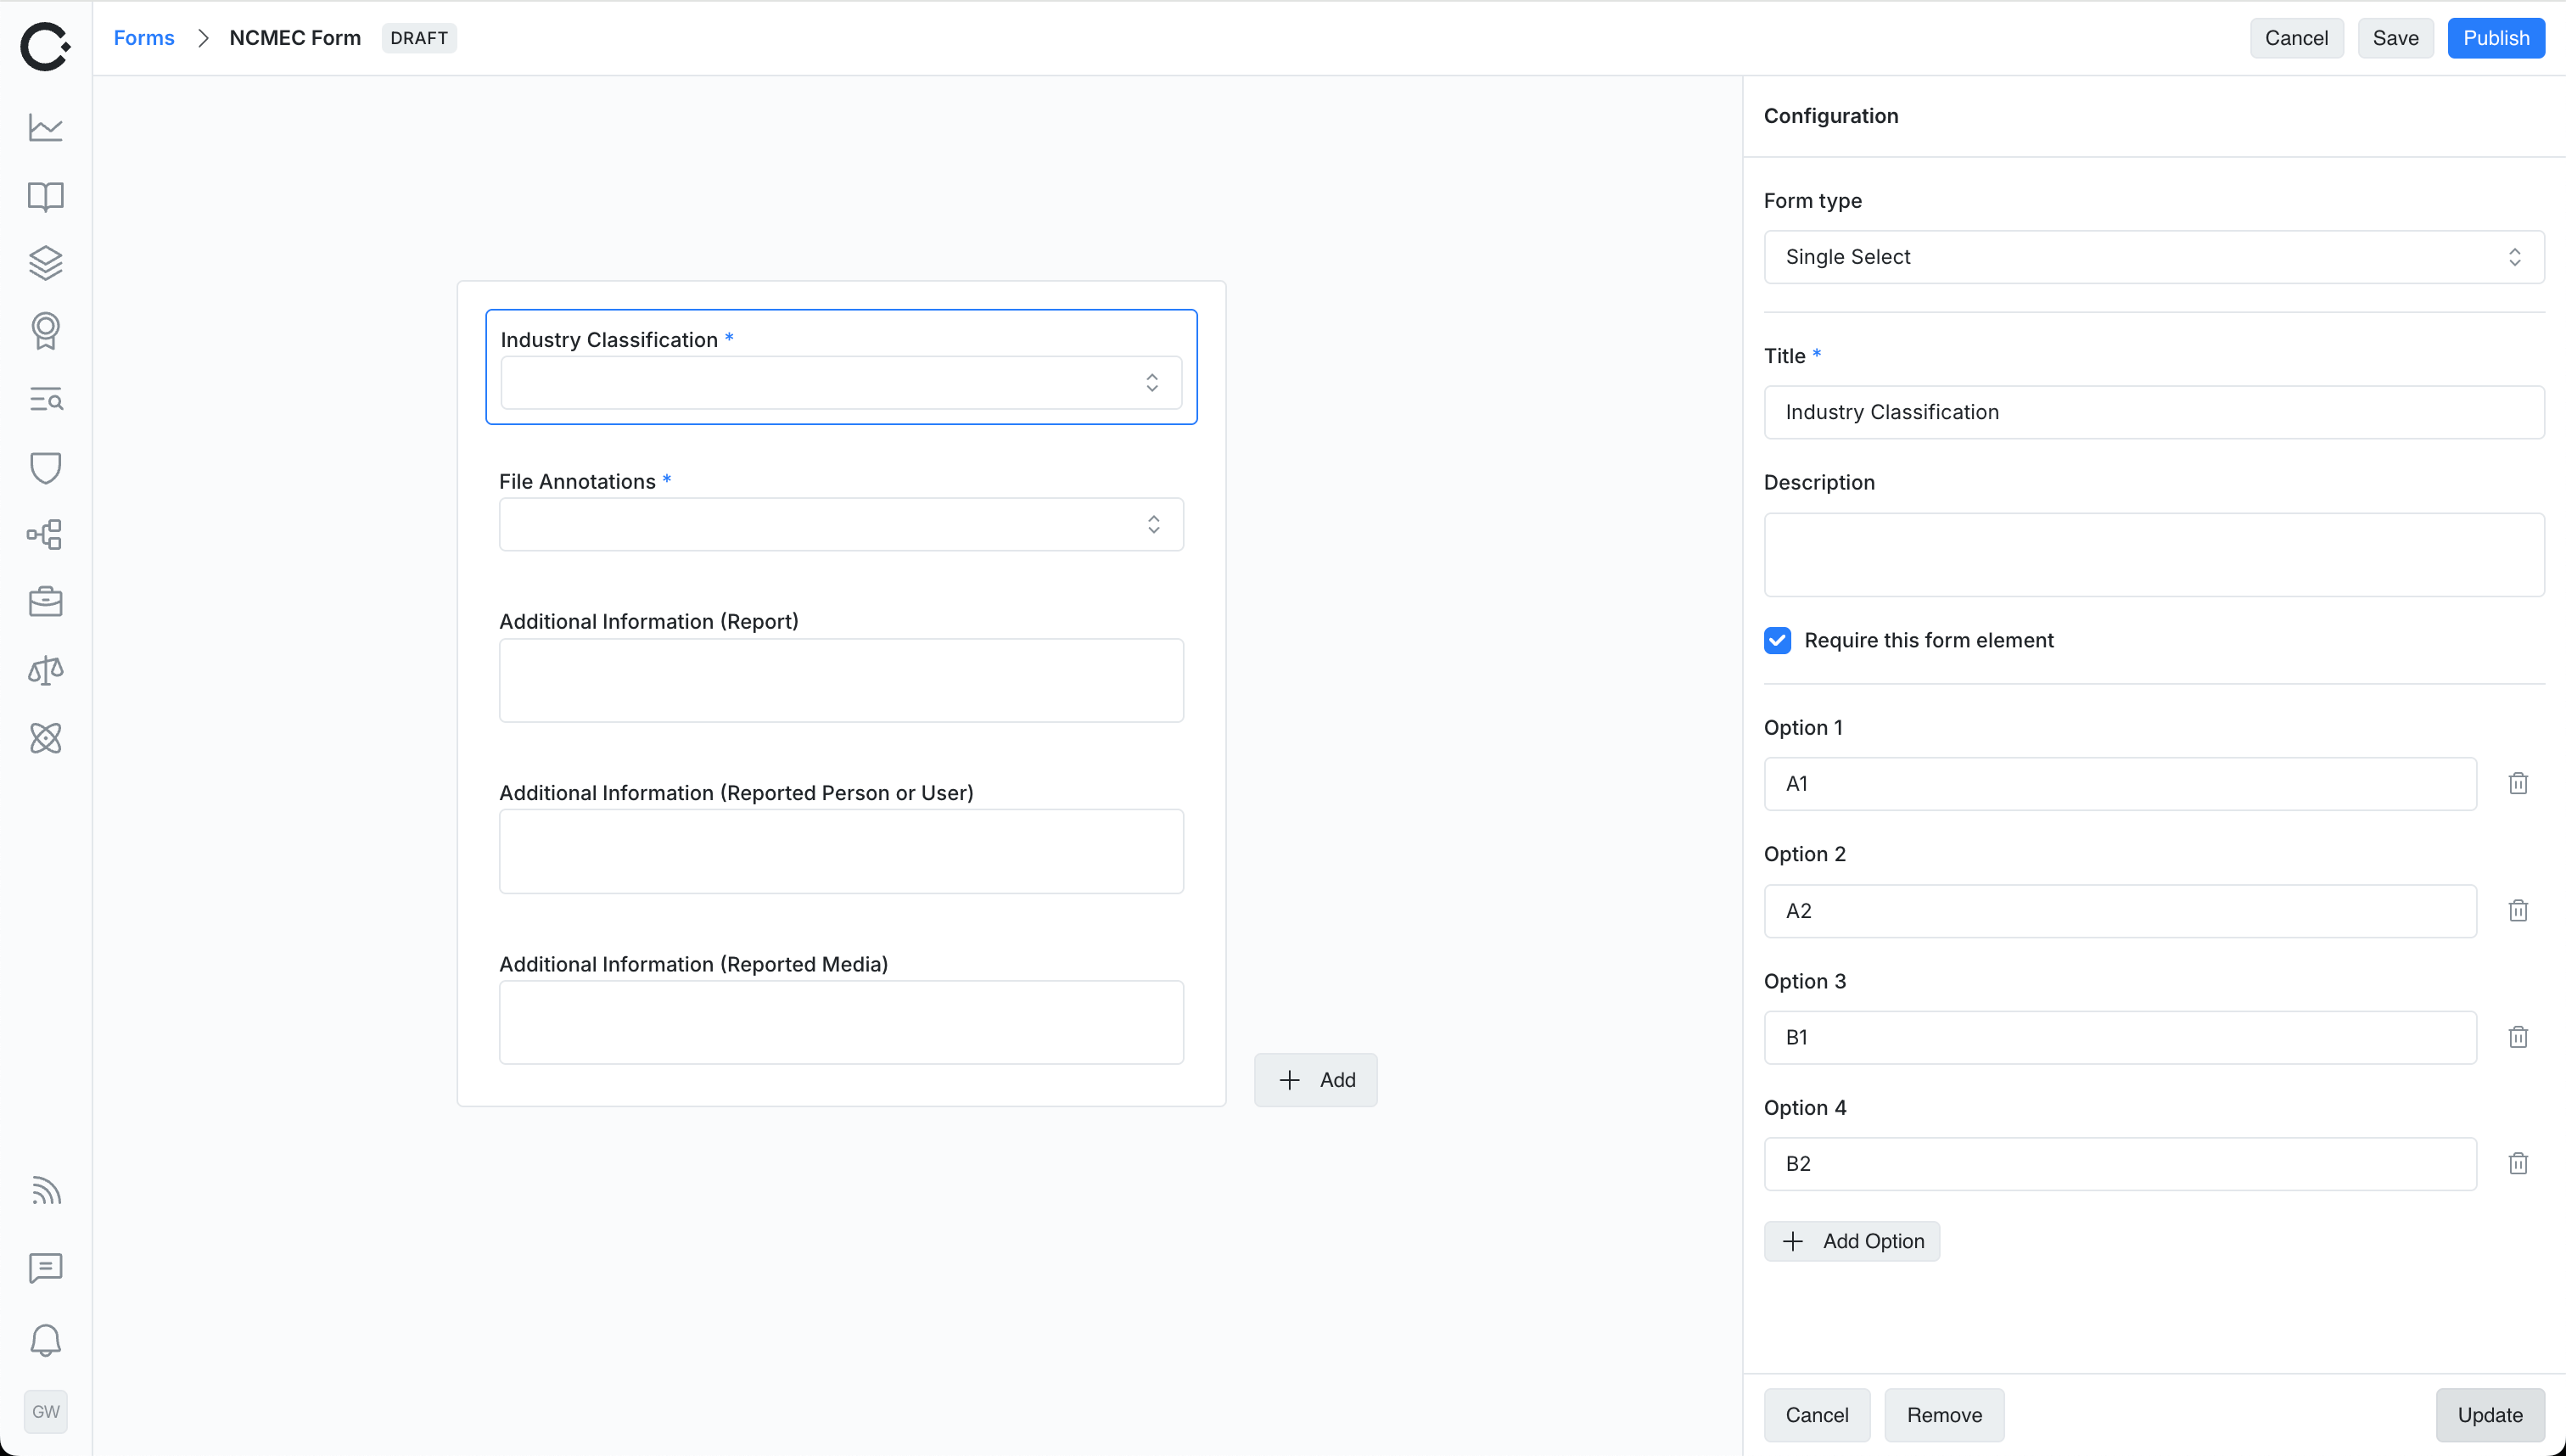Click the Add form element button
Screen dimensions: 2566x1456
click(x=1315, y=1080)
